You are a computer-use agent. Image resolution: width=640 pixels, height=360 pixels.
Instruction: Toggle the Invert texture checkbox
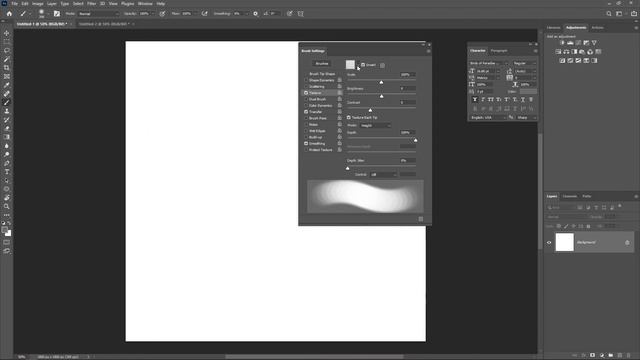pos(363,65)
